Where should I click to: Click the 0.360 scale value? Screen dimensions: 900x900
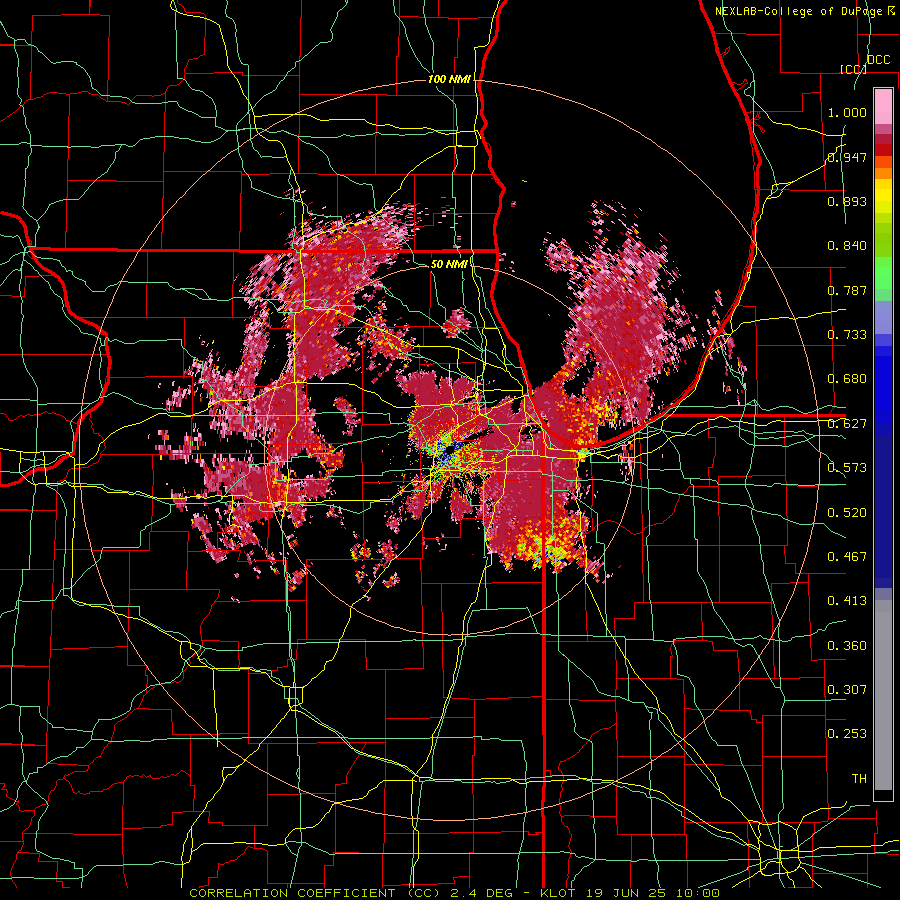click(x=847, y=646)
